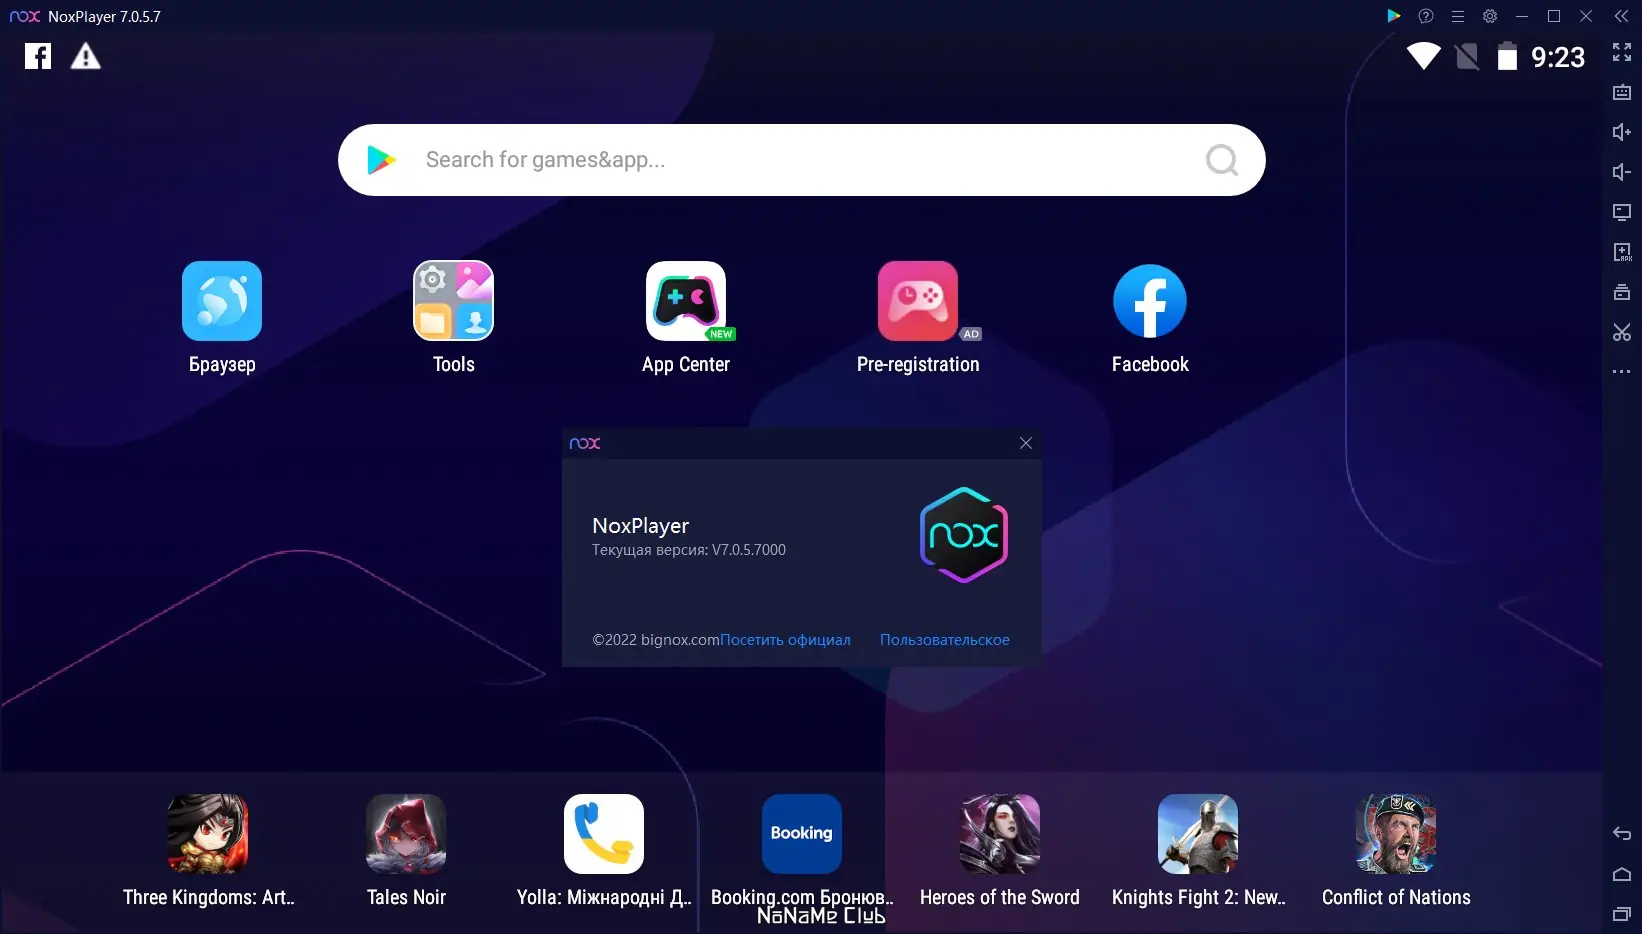1642x934 pixels.
Task: Open Three Kingdoms: Art game
Action: pos(208,834)
